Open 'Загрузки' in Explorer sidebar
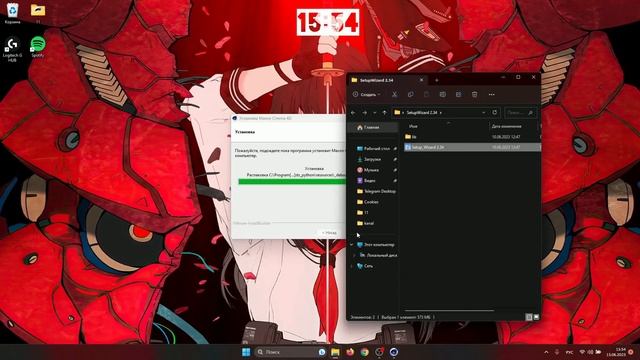The height and width of the screenshot is (360, 640). (x=372, y=159)
